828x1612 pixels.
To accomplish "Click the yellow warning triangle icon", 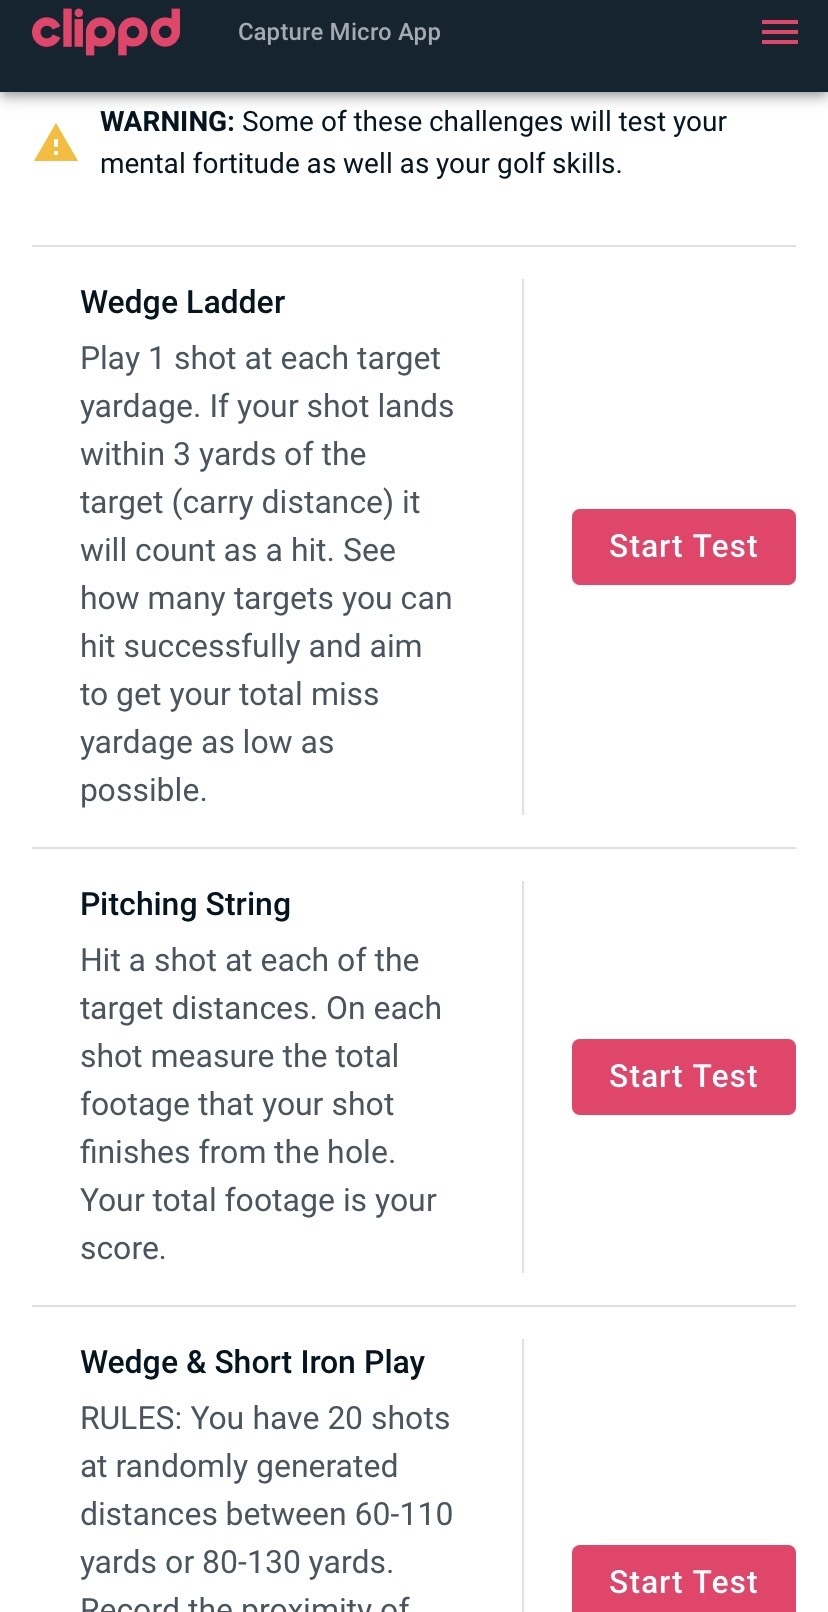I will click(56, 143).
